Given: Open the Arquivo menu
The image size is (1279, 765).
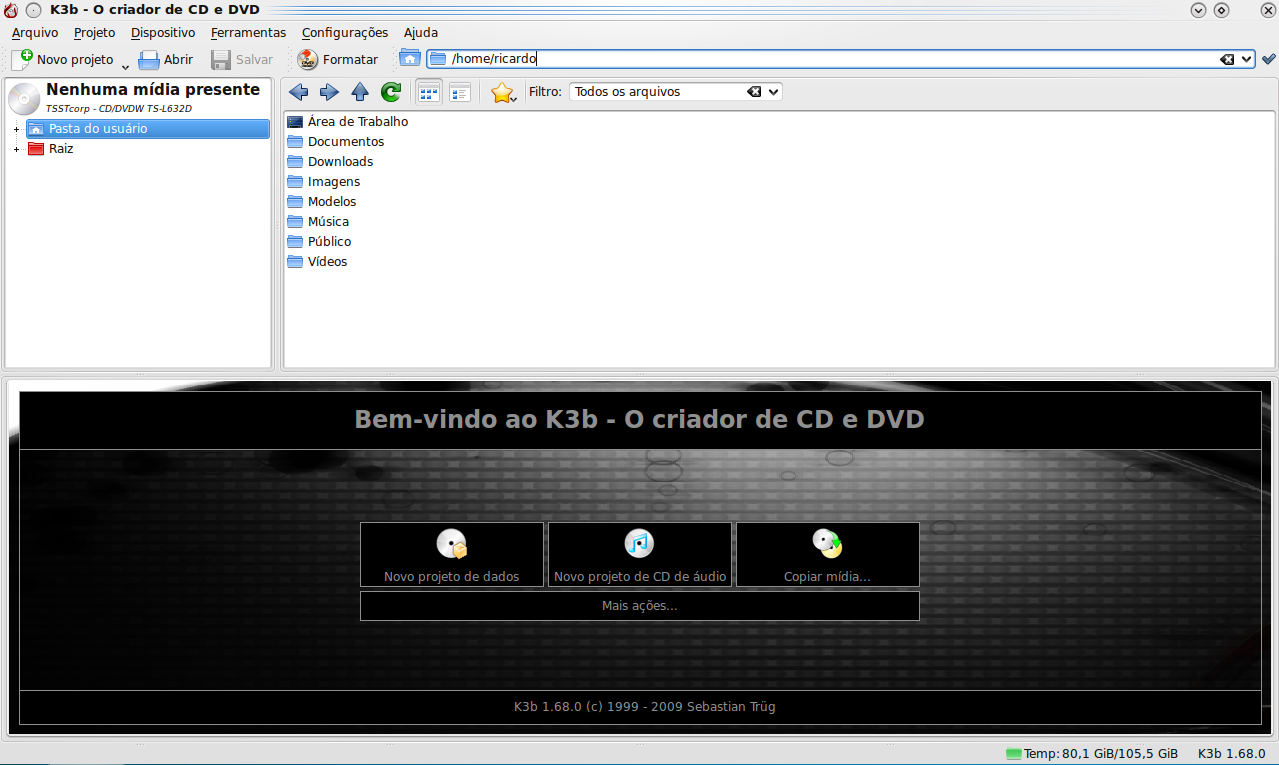Looking at the screenshot, I should [35, 33].
